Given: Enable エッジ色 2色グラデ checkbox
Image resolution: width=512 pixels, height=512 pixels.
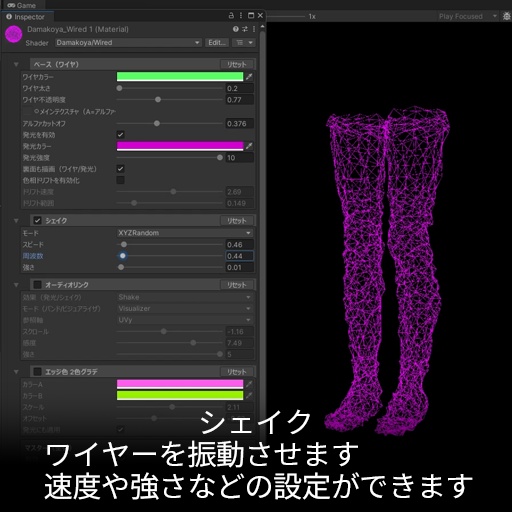Looking at the screenshot, I should pyautogui.click(x=37, y=371).
